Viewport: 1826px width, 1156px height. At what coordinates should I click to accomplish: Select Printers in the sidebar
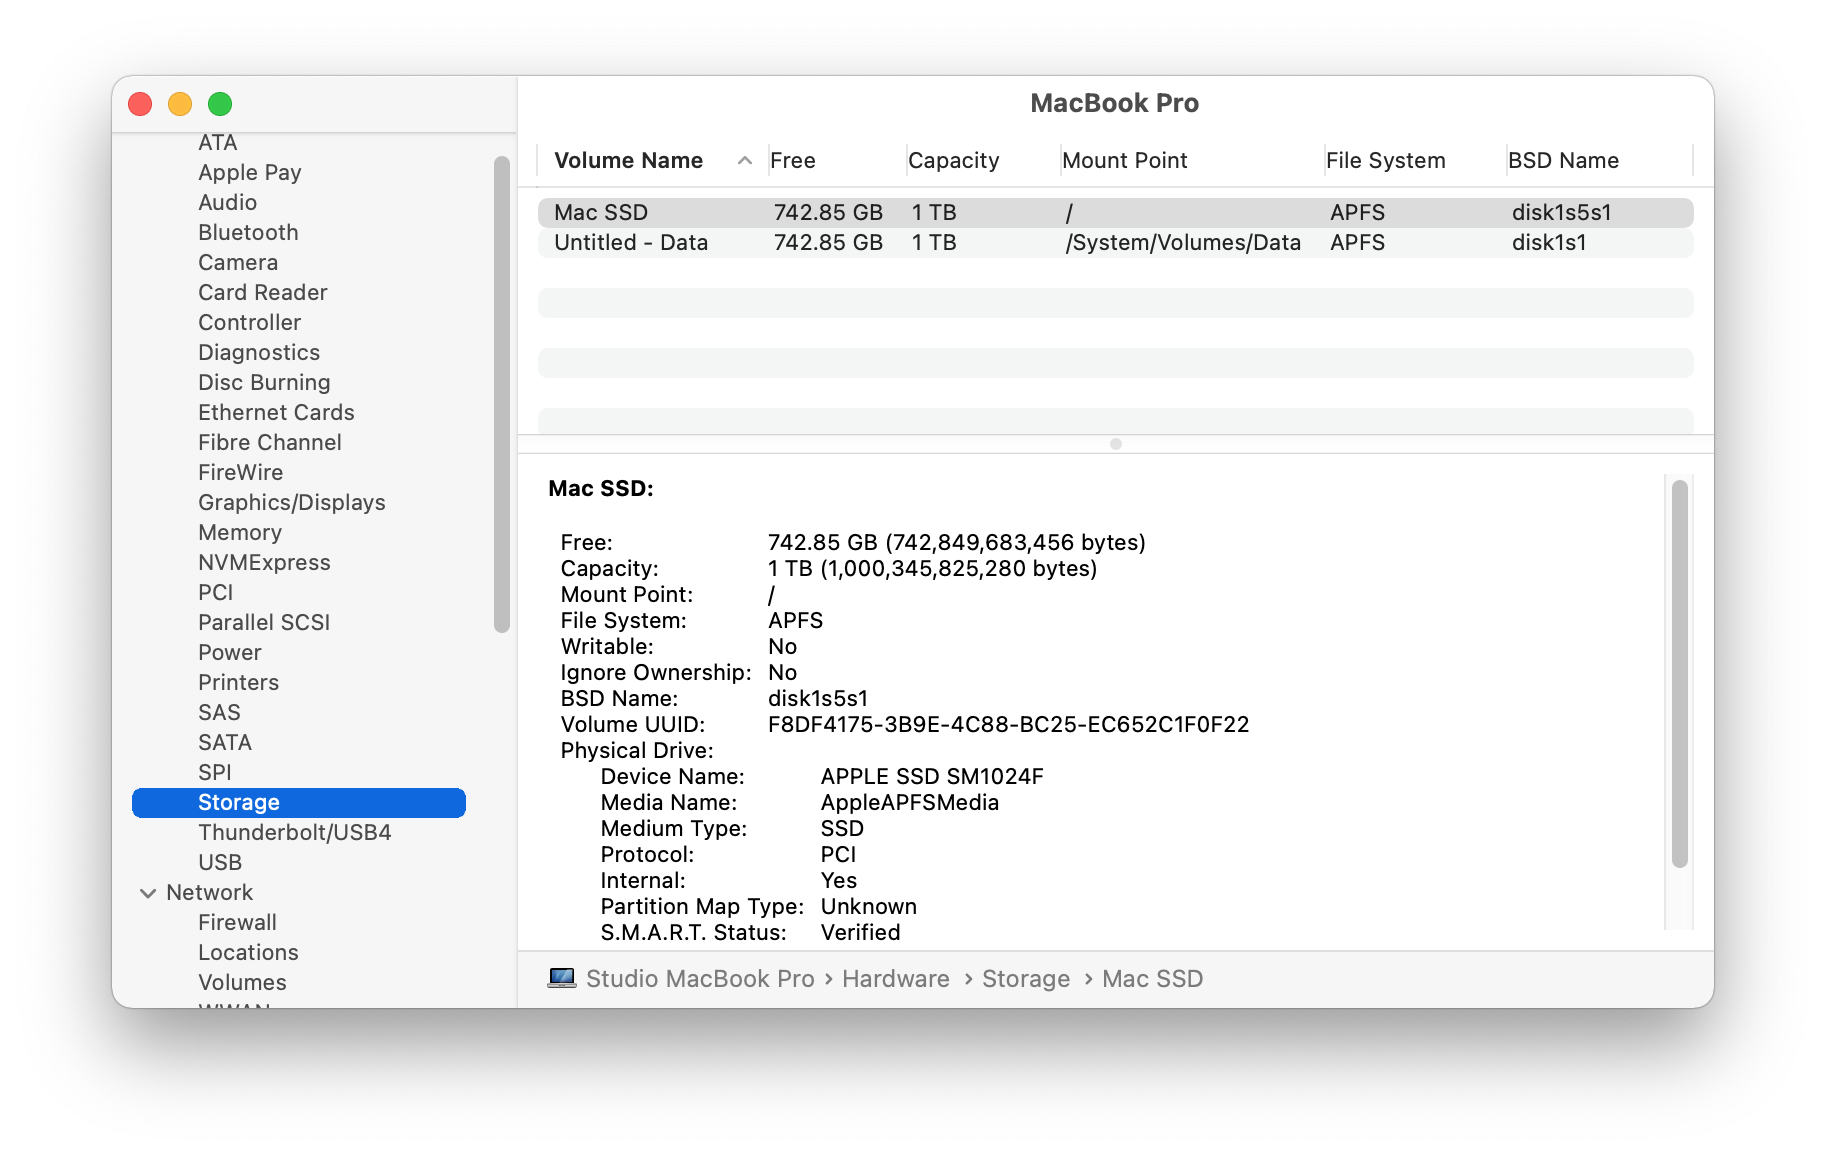click(x=239, y=682)
